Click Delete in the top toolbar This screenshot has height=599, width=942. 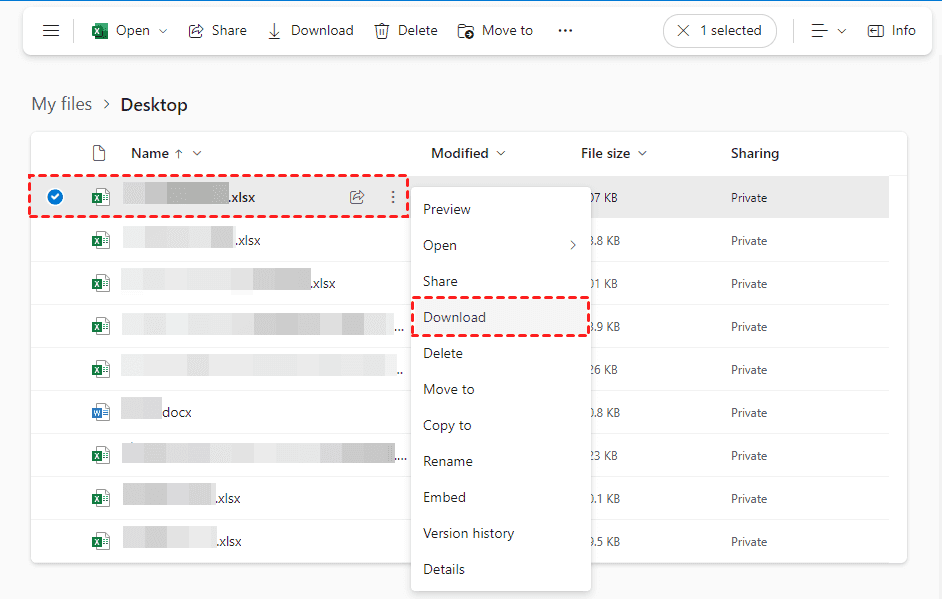pyautogui.click(x=406, y=31)
